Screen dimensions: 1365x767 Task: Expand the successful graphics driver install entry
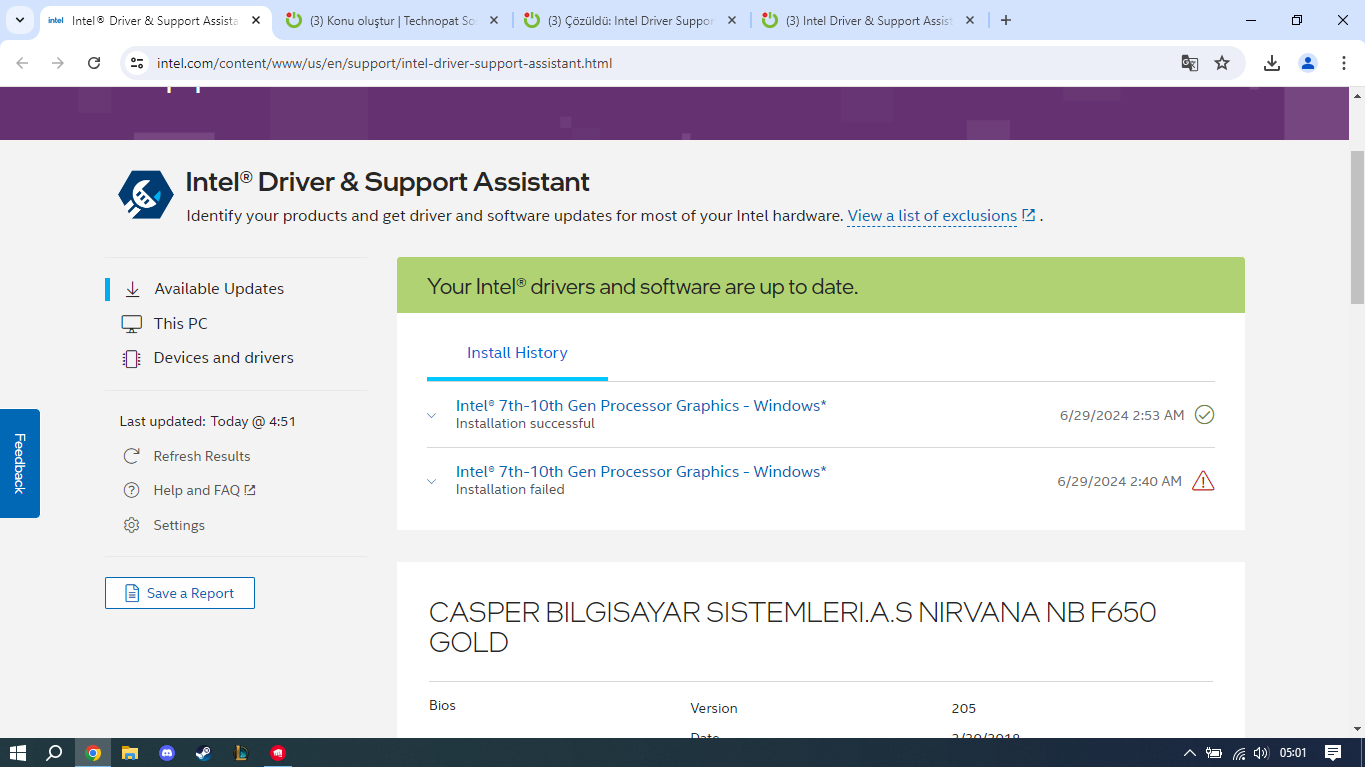coord(431,415)
